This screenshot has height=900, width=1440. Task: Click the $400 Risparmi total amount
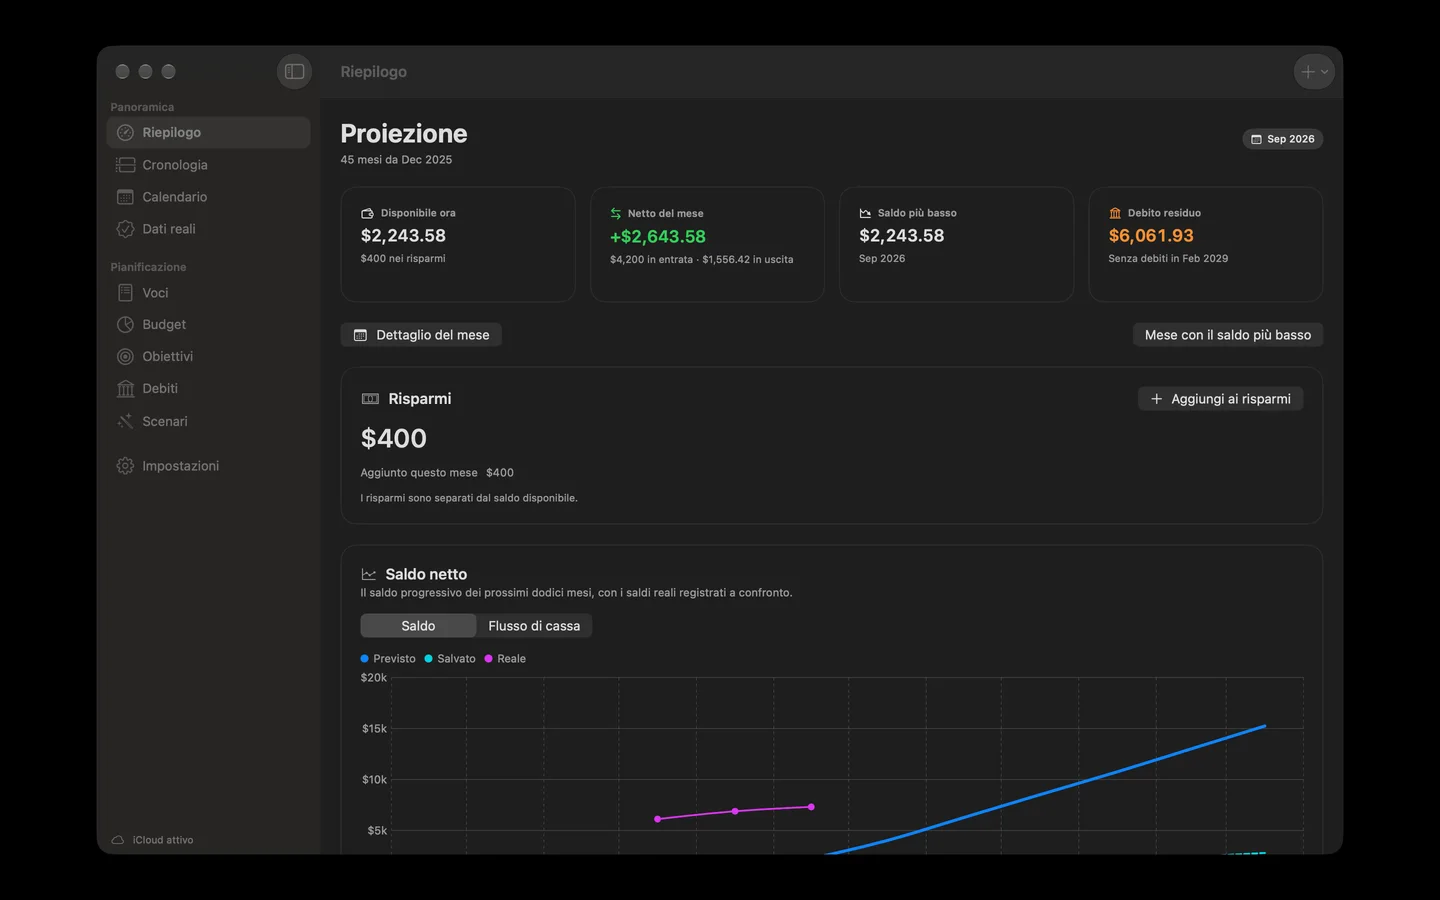click(x=393, y=438)
